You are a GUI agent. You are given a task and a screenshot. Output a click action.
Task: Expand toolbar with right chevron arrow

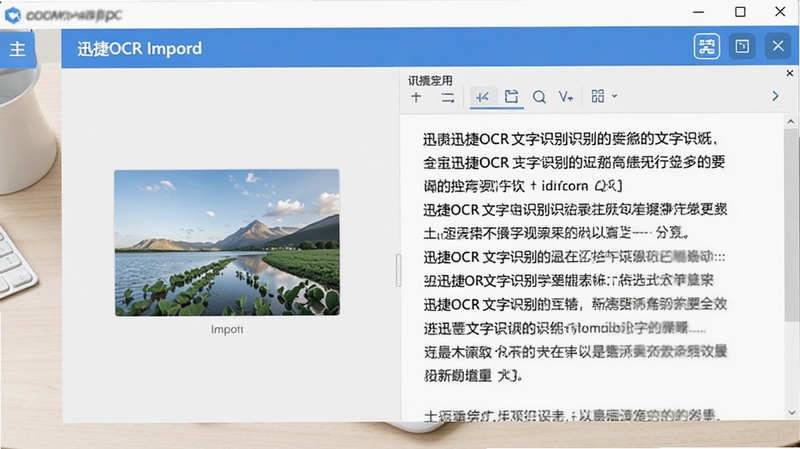pyautogui.click(x=776, y=96)
